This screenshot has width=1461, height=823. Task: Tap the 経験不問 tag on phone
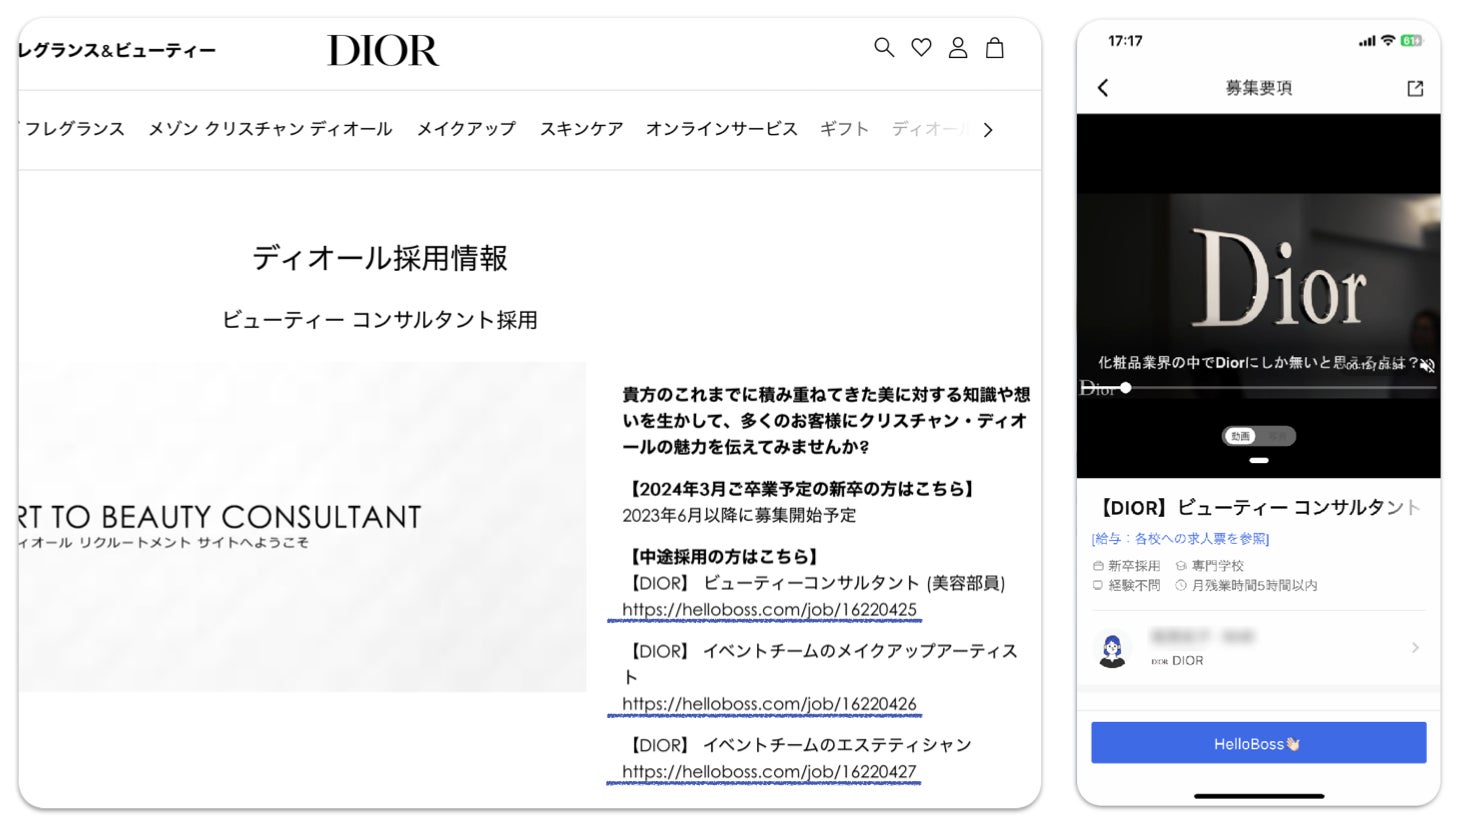point(1126,586)
